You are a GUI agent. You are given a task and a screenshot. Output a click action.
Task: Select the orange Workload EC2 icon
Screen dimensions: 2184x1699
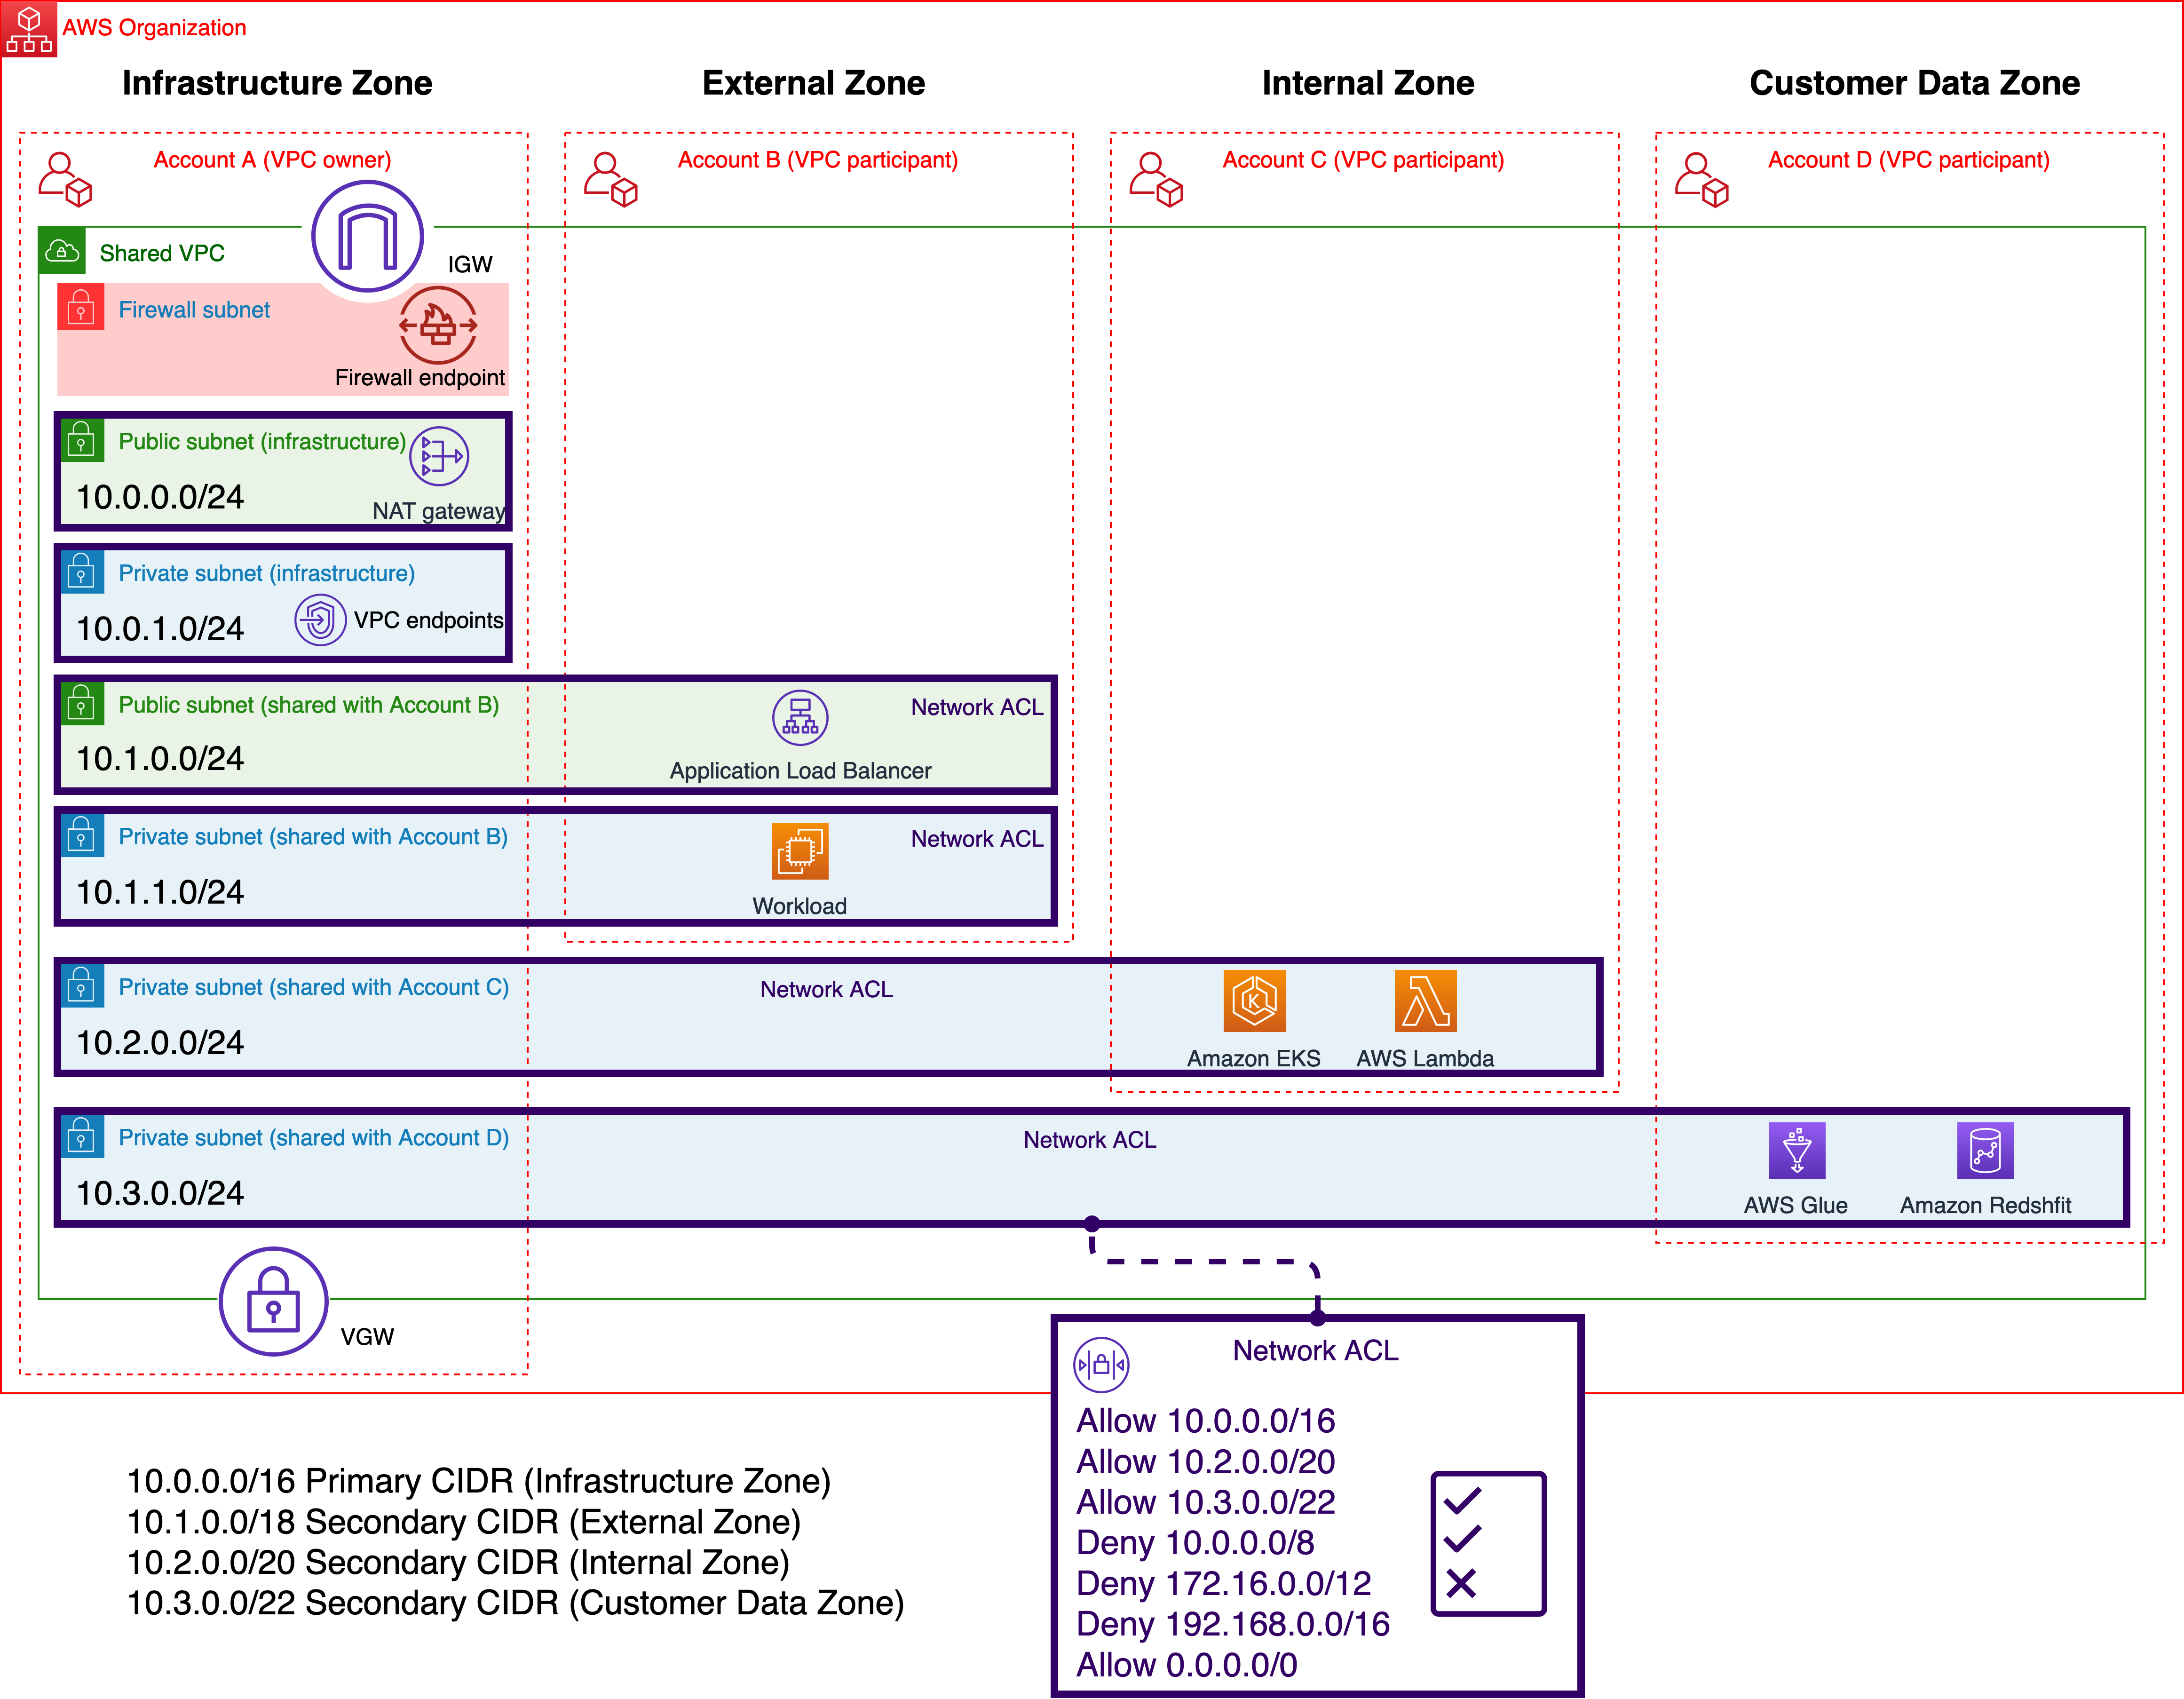(800, 851)
